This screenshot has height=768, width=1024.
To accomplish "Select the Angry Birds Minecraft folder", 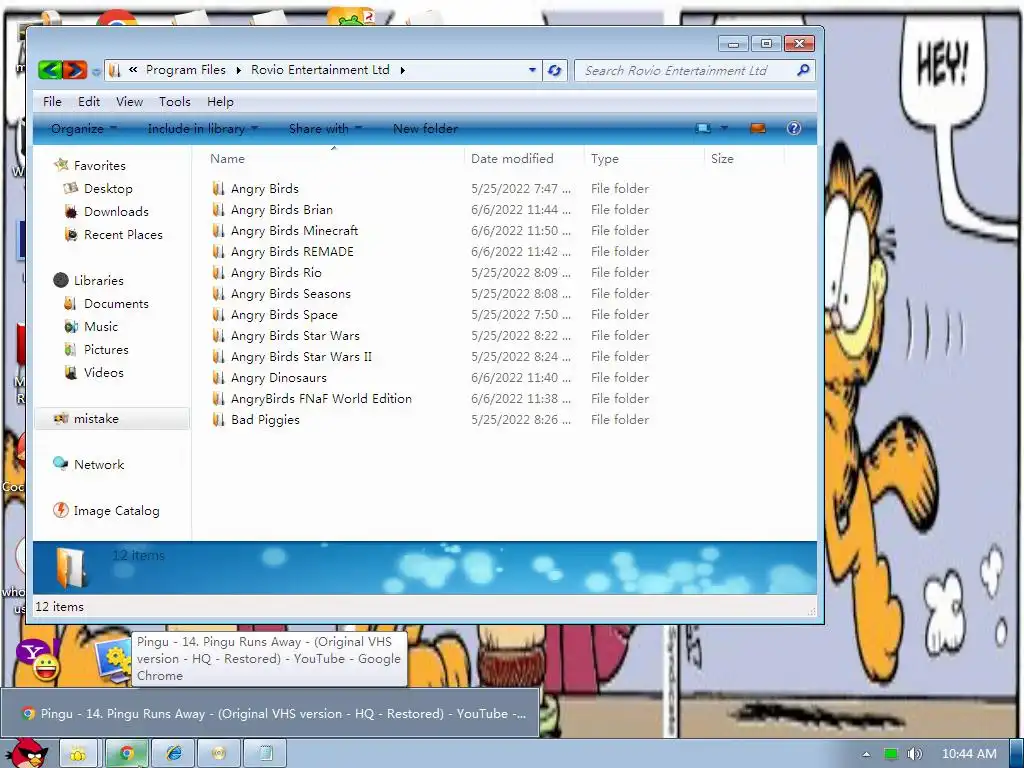I will pyautogui.click(x=295, y=231).
